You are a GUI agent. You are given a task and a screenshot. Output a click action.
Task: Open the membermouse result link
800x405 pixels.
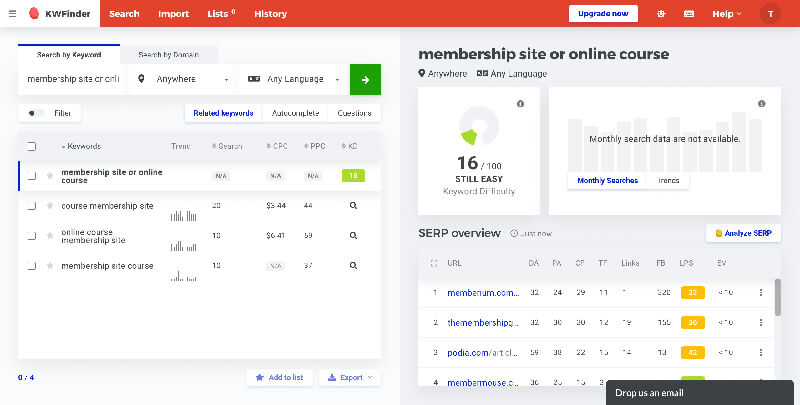pyautogui.click(x=483, y=383)
